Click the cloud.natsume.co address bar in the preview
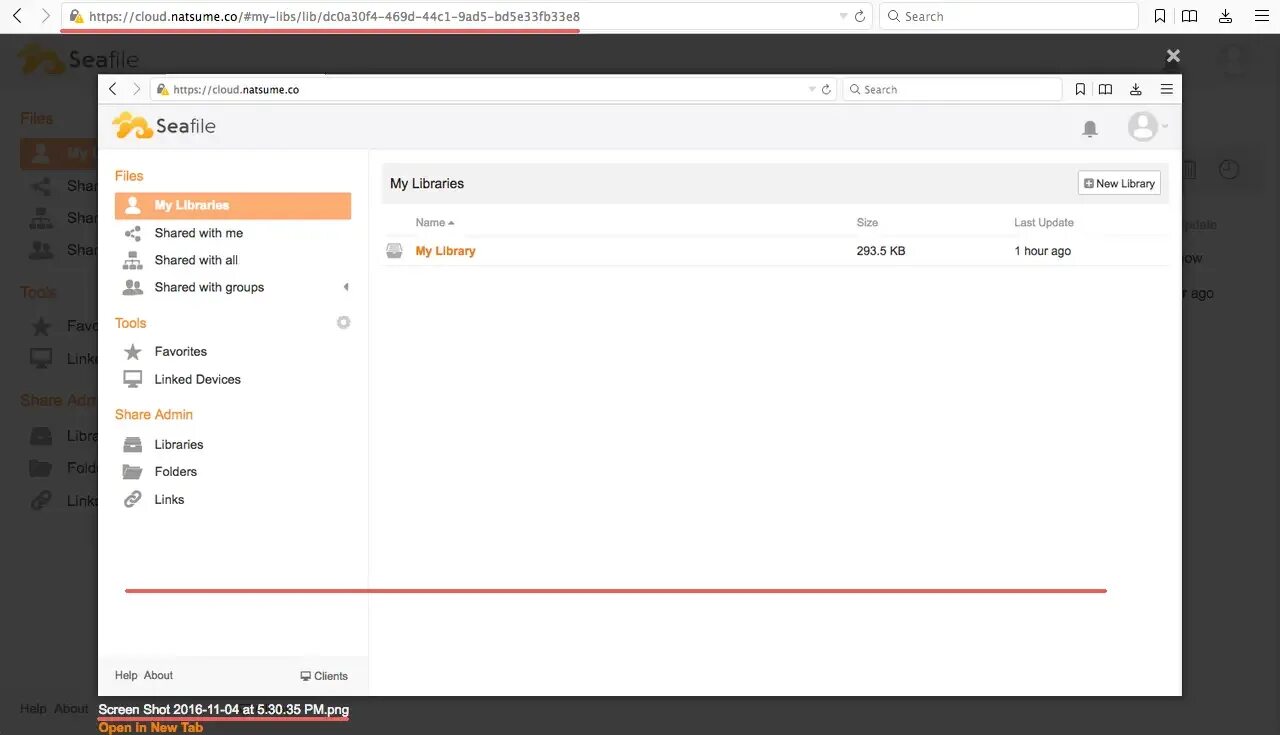This screenshot has width=1280, height=735. (x=493, y=89)
